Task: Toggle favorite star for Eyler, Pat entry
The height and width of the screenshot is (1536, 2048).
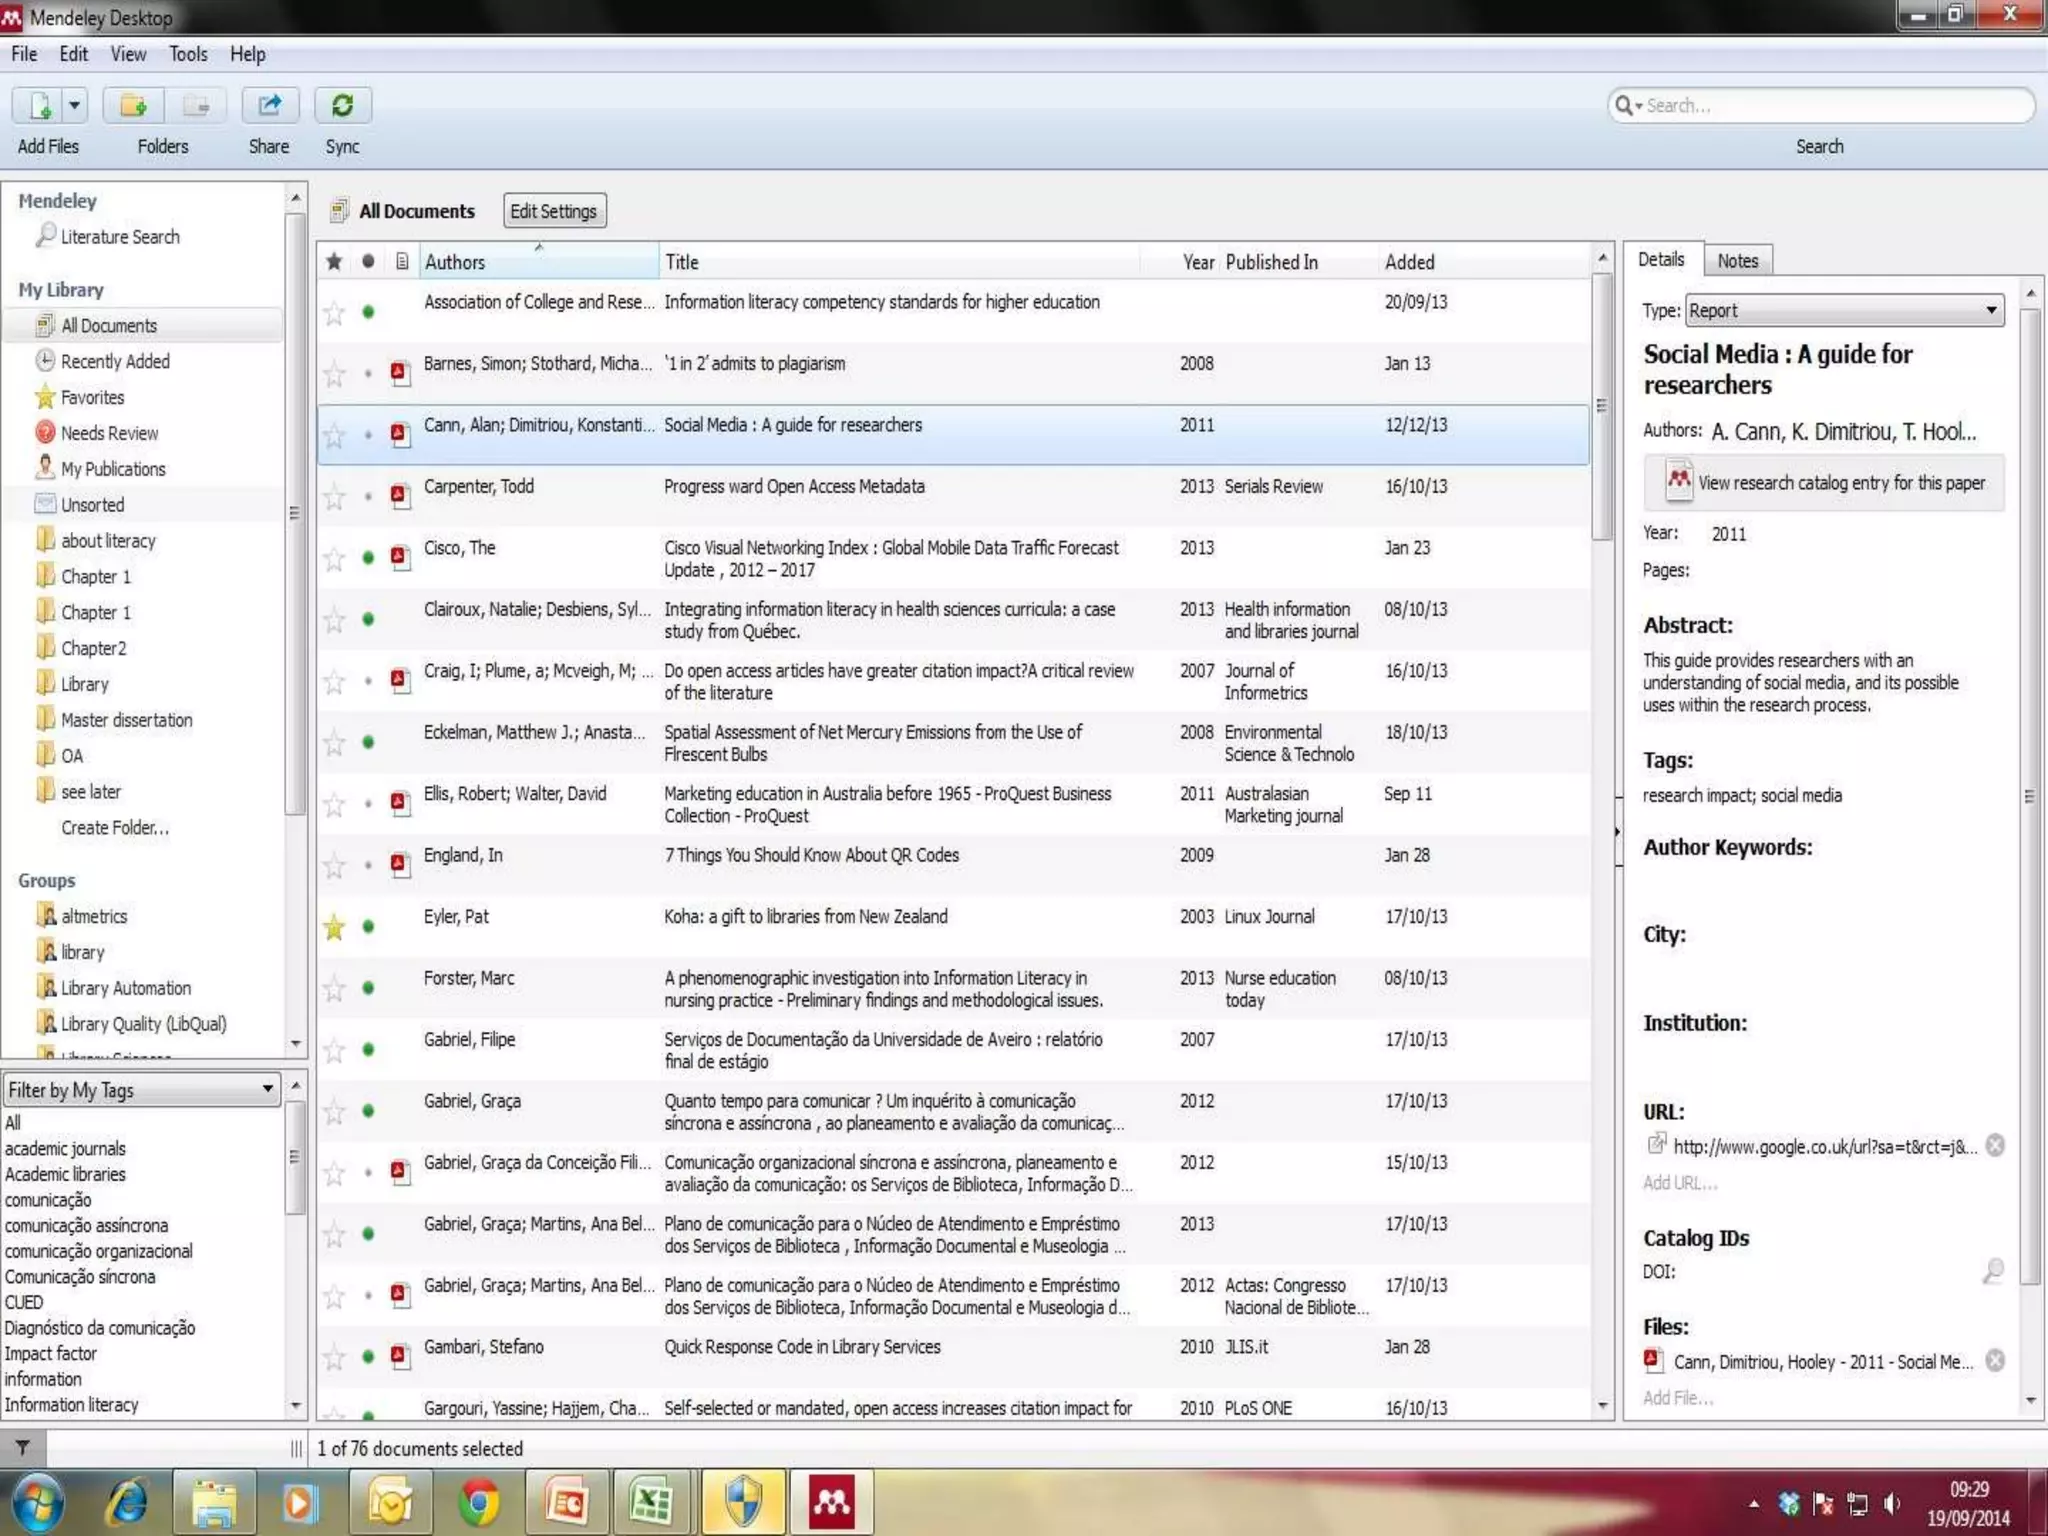Action: click(334, 927)
